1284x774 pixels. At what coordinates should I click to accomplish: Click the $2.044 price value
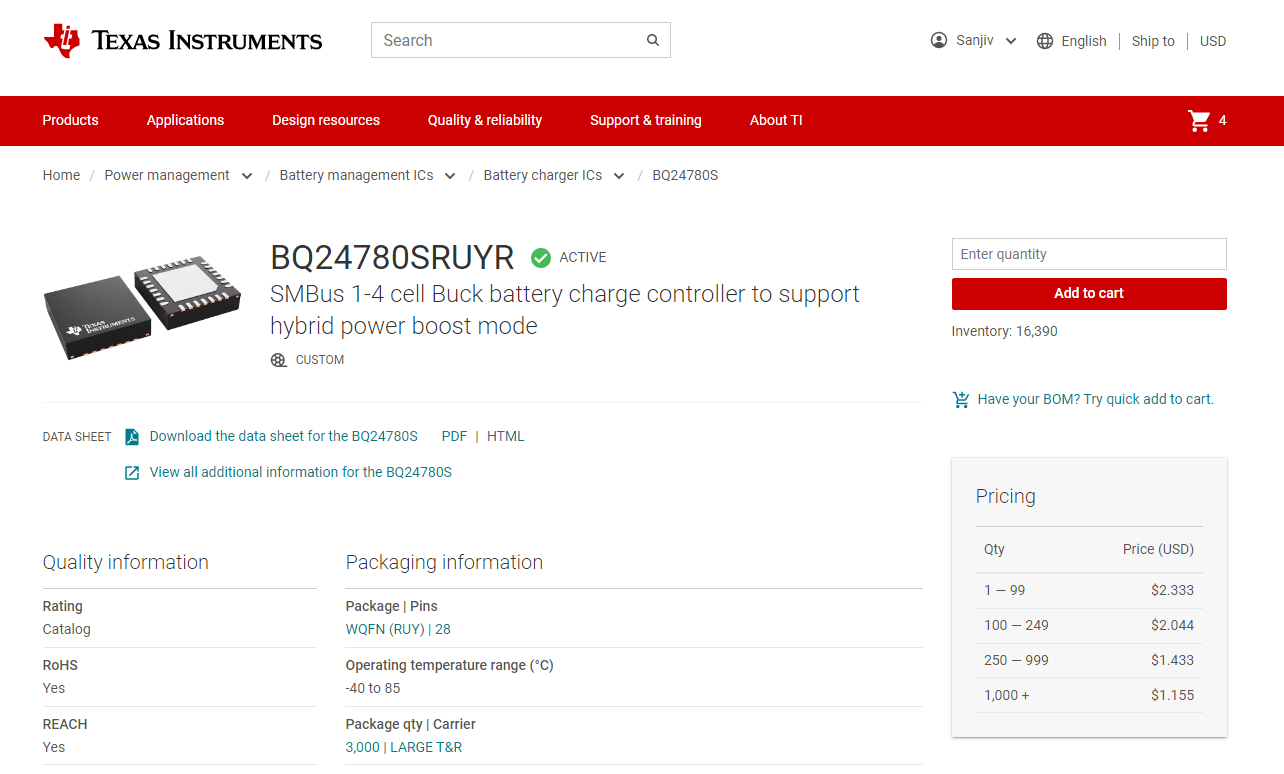(1172, 625)
